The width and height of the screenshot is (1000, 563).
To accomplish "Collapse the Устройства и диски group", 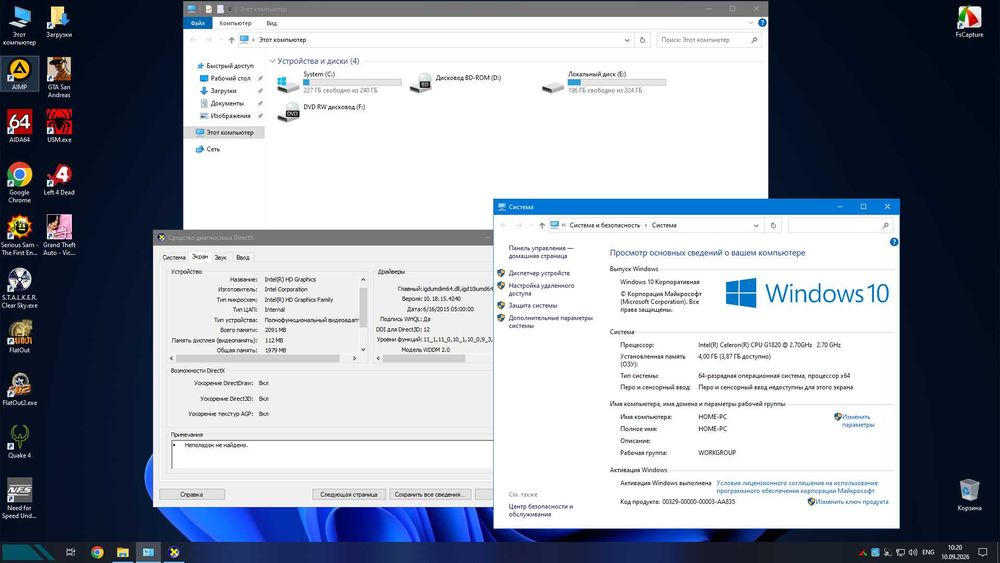I will point(273,61).
